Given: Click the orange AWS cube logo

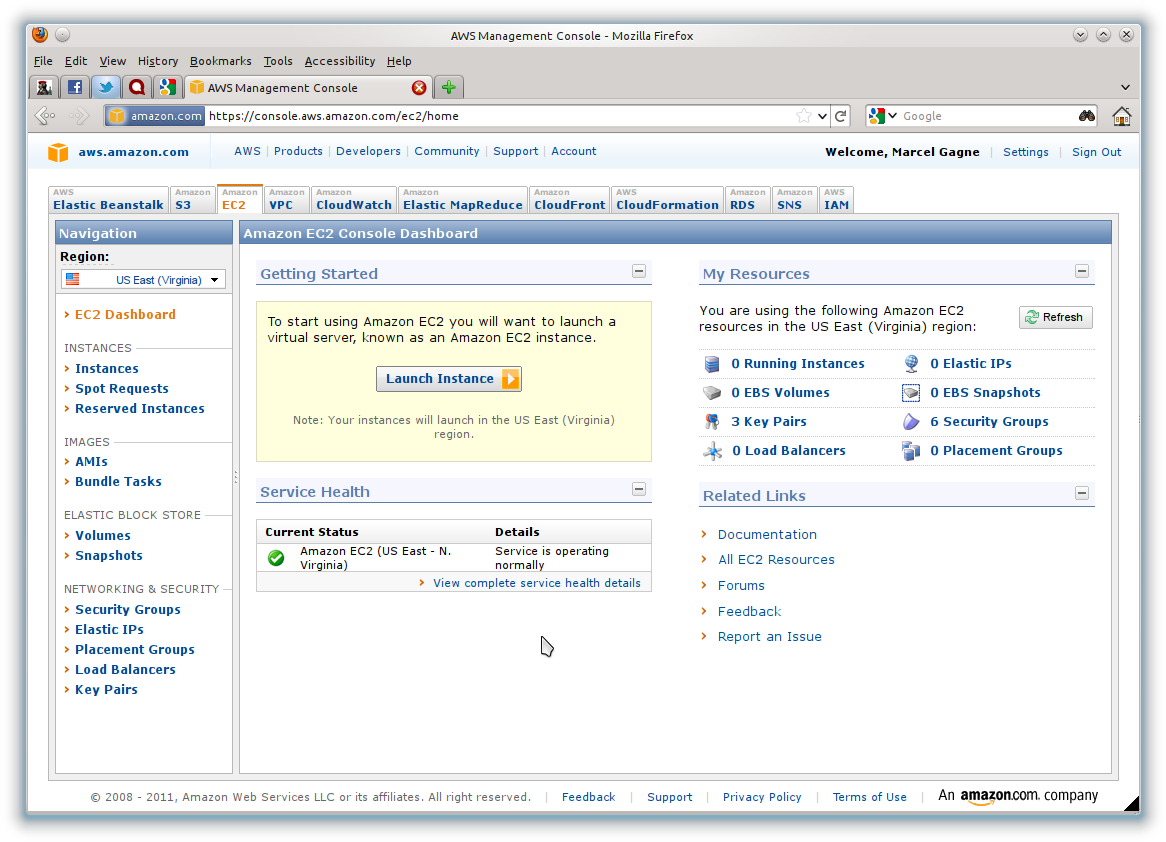Looking at the screenshot, I should click(58, 152).
